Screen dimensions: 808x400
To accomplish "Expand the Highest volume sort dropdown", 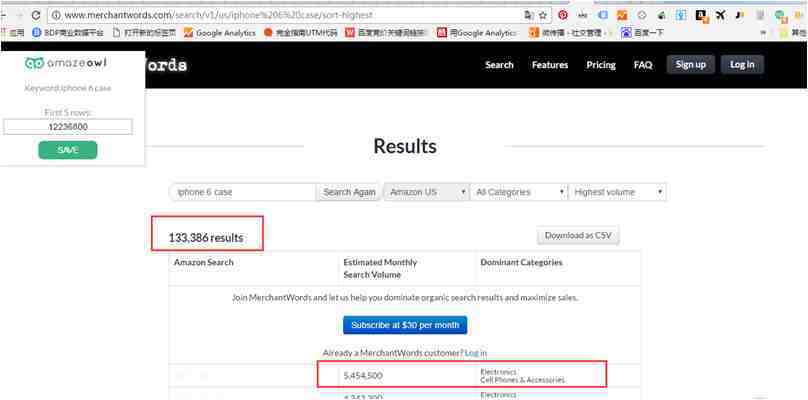I will click(x=617, y=192).
